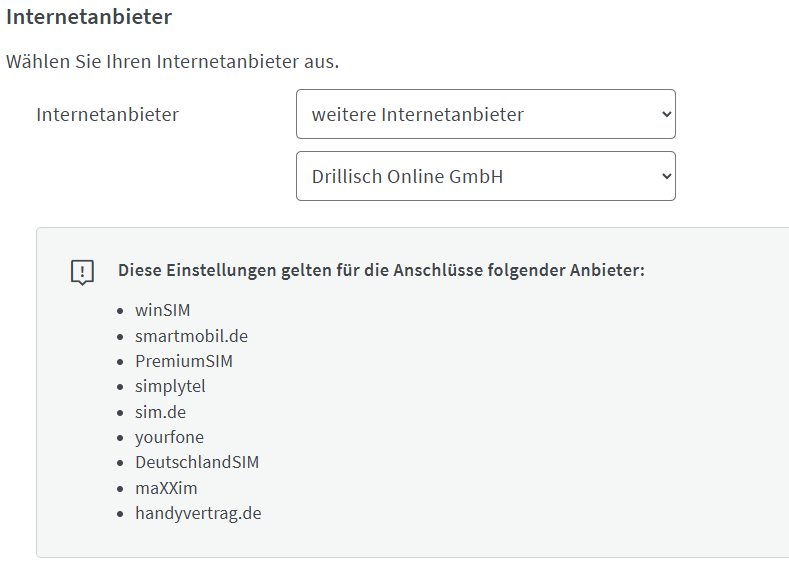Click the chevron arrow of the Drillisch select
This screenshot has height=576, width=789.
(667, 176)
